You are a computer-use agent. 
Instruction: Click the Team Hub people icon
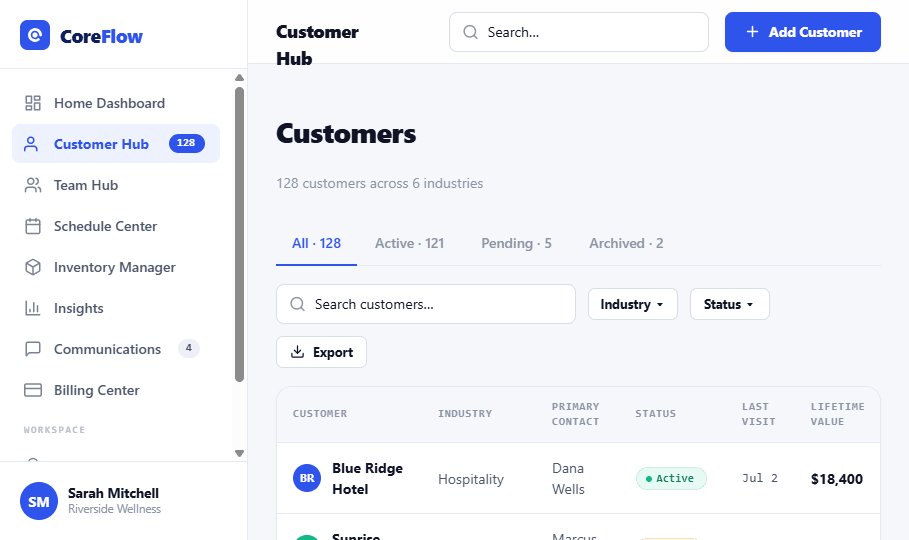click(33, 185)
